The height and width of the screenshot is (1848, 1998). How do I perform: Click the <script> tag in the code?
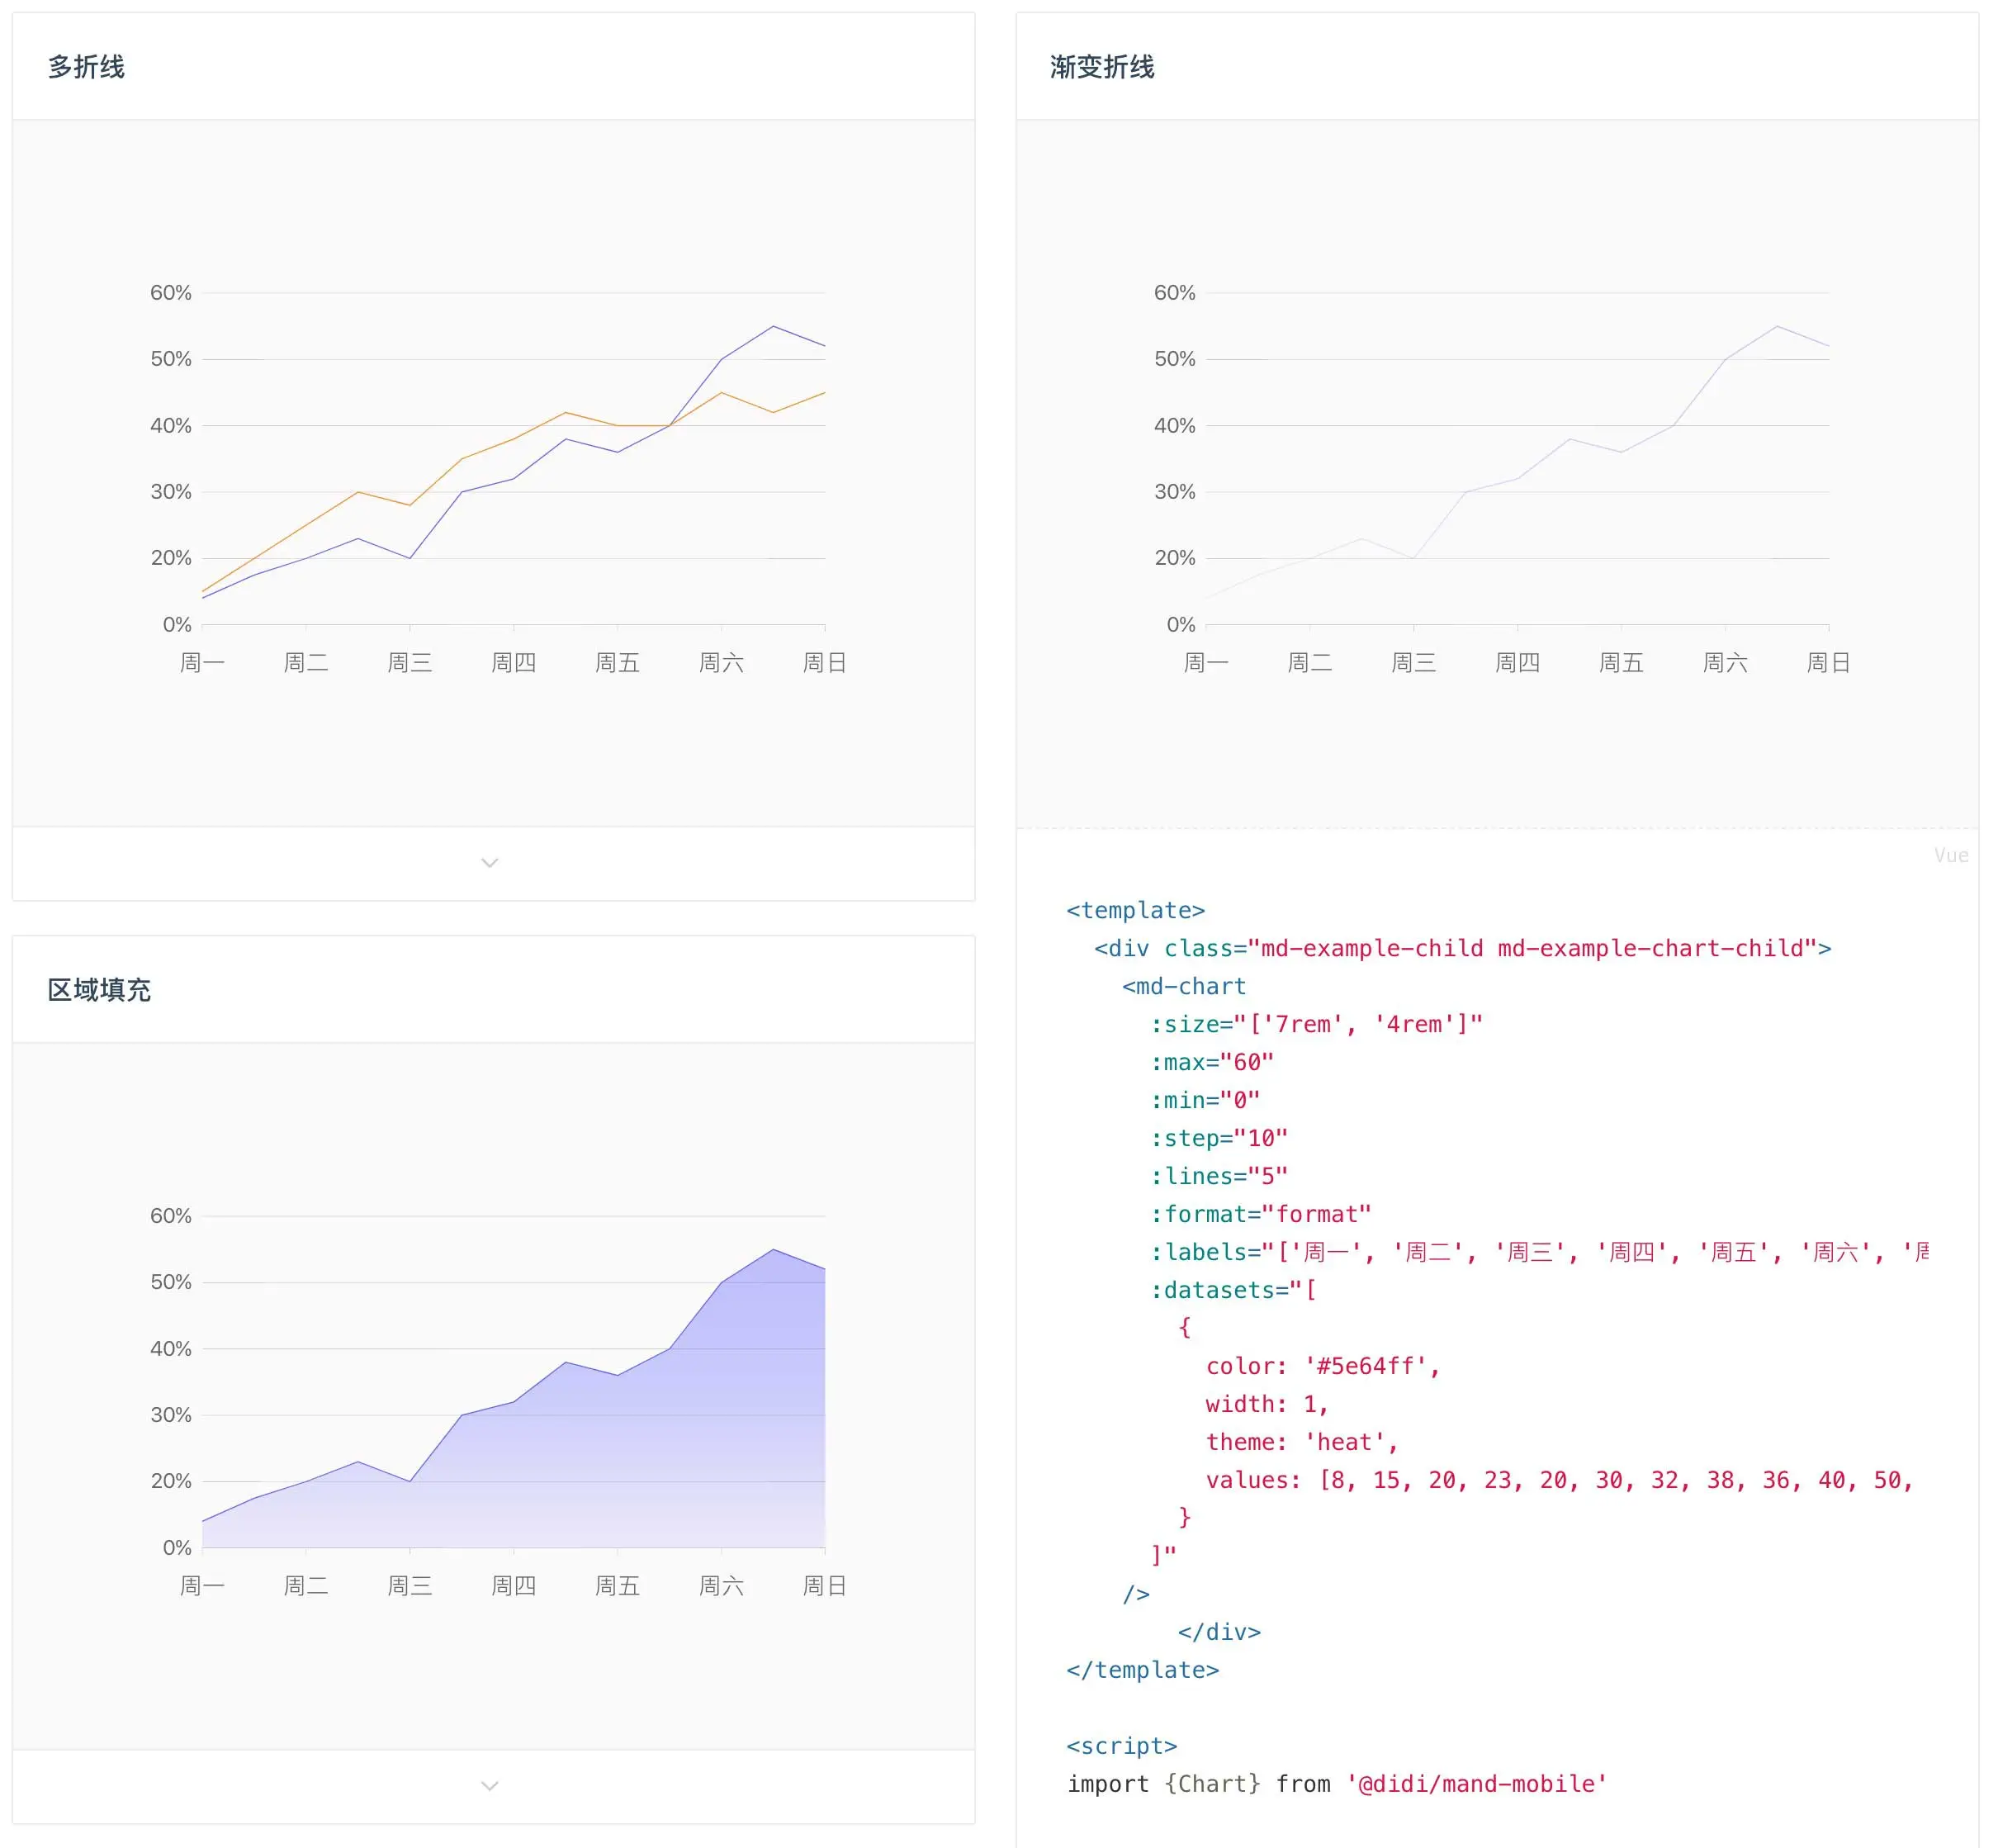pyautogui.click(x=1121, y=1746)
